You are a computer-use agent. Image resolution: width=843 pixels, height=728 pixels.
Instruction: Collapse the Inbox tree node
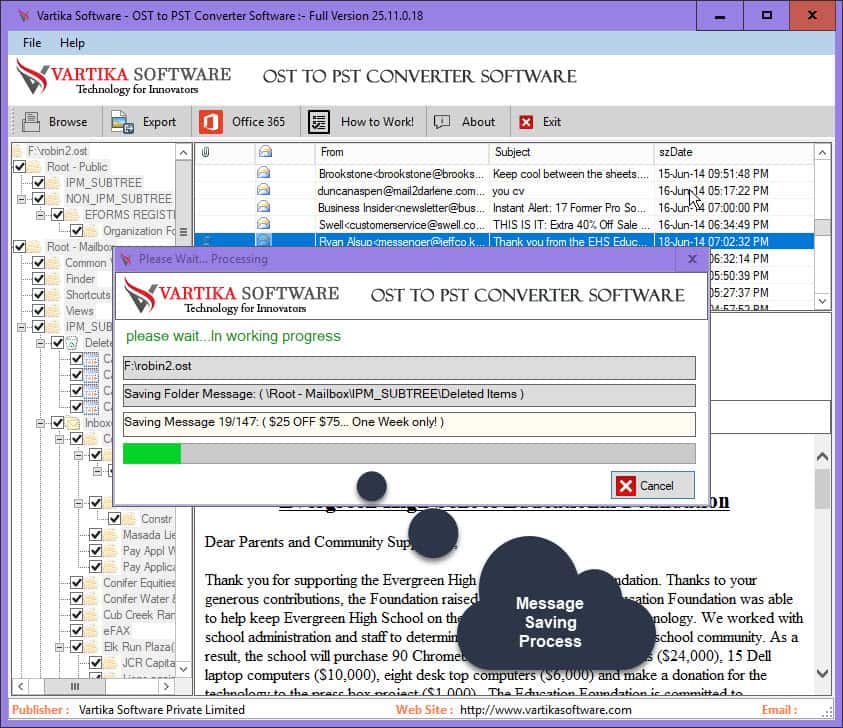(x=40, y=423)
